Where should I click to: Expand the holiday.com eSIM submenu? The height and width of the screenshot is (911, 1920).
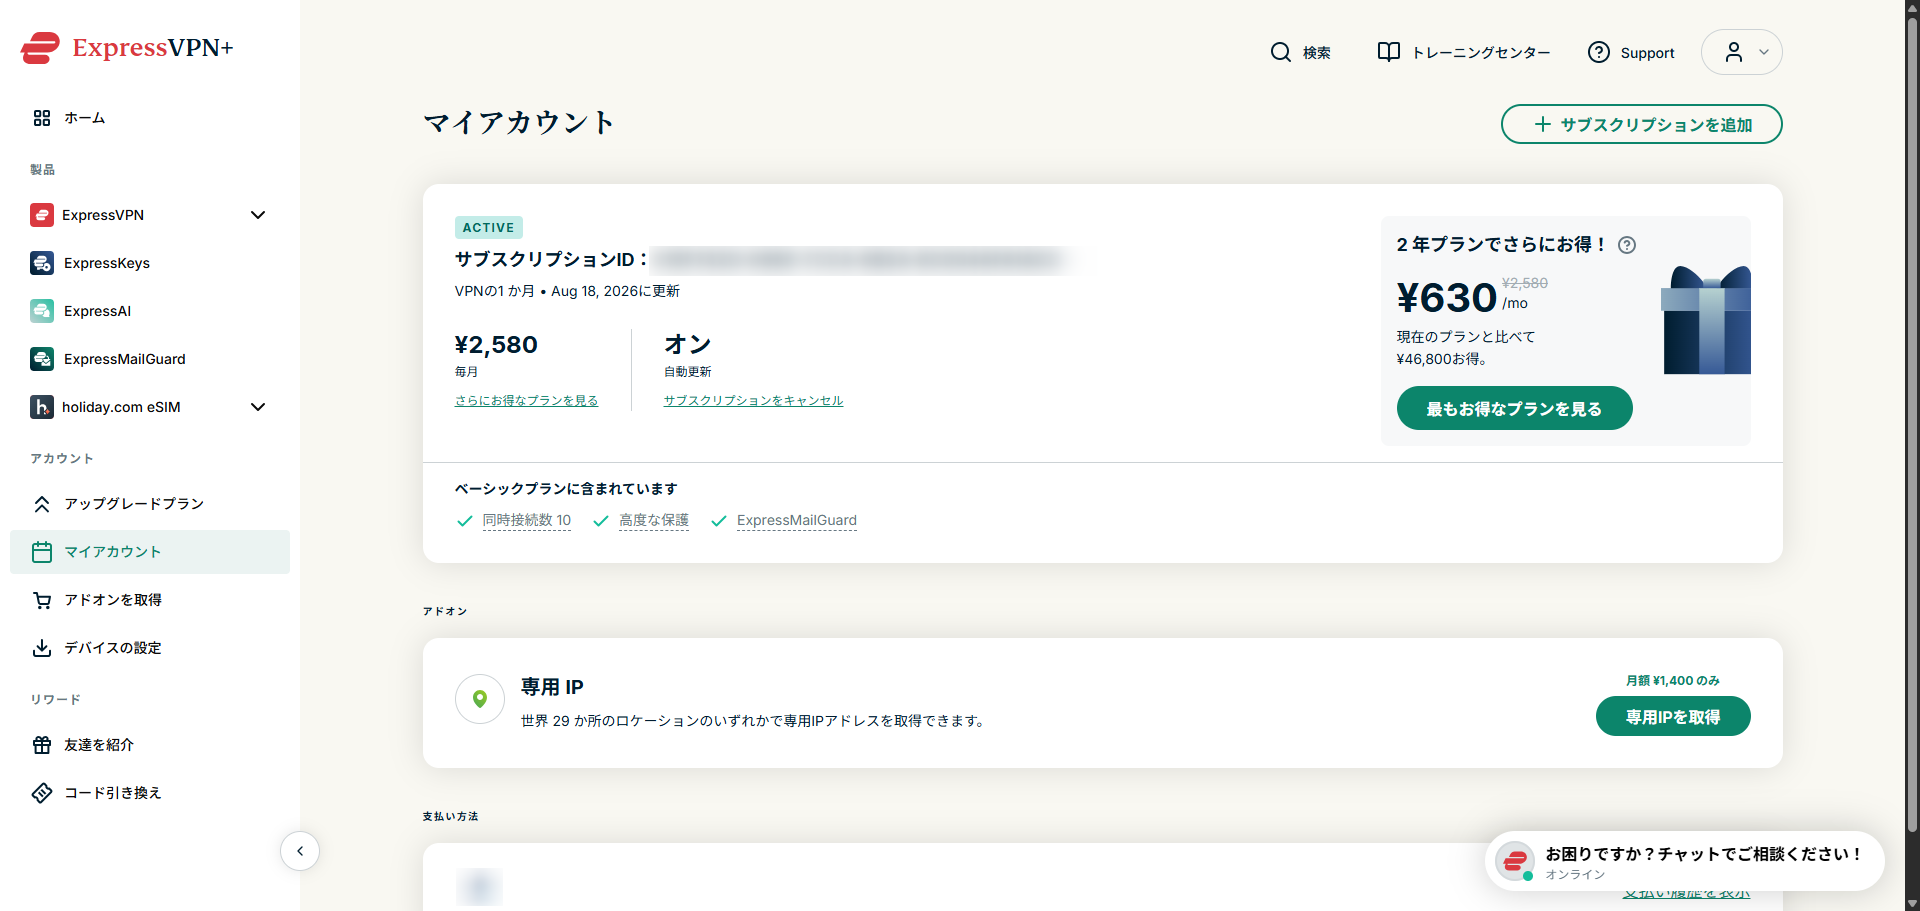258,407
